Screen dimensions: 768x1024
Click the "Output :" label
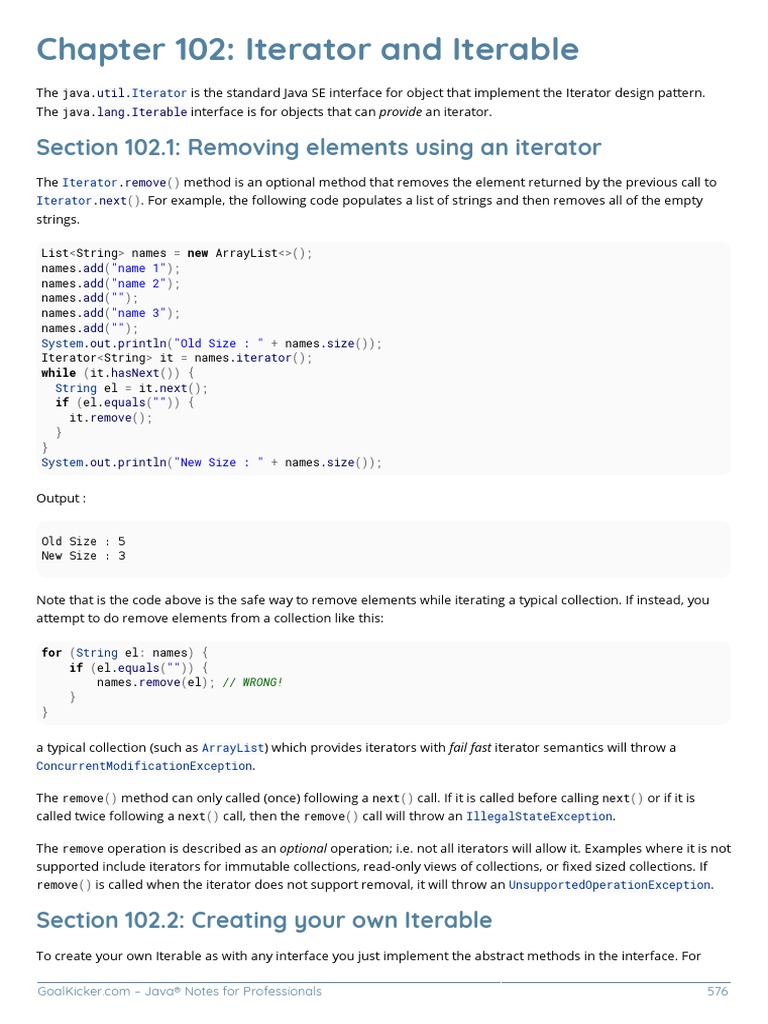coord(61,498)
